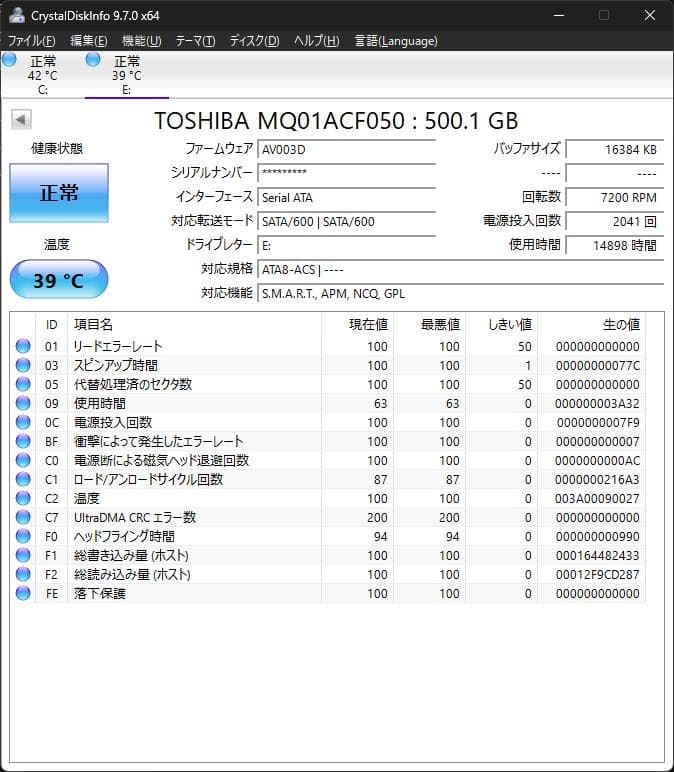
Task: Click status orb for ID BF shock error rate
Action: pyautogui.click(x=23, y=441)
